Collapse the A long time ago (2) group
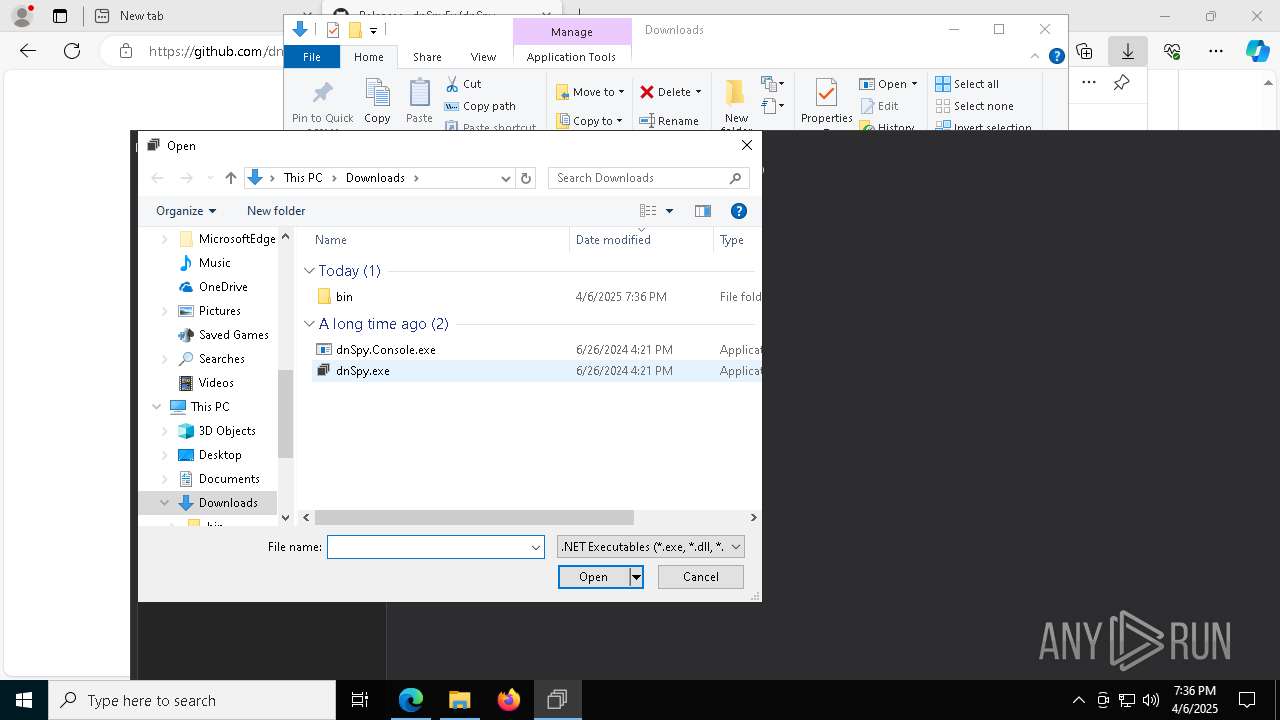This screenshot has height=720, width=1280. pos(309,324)
